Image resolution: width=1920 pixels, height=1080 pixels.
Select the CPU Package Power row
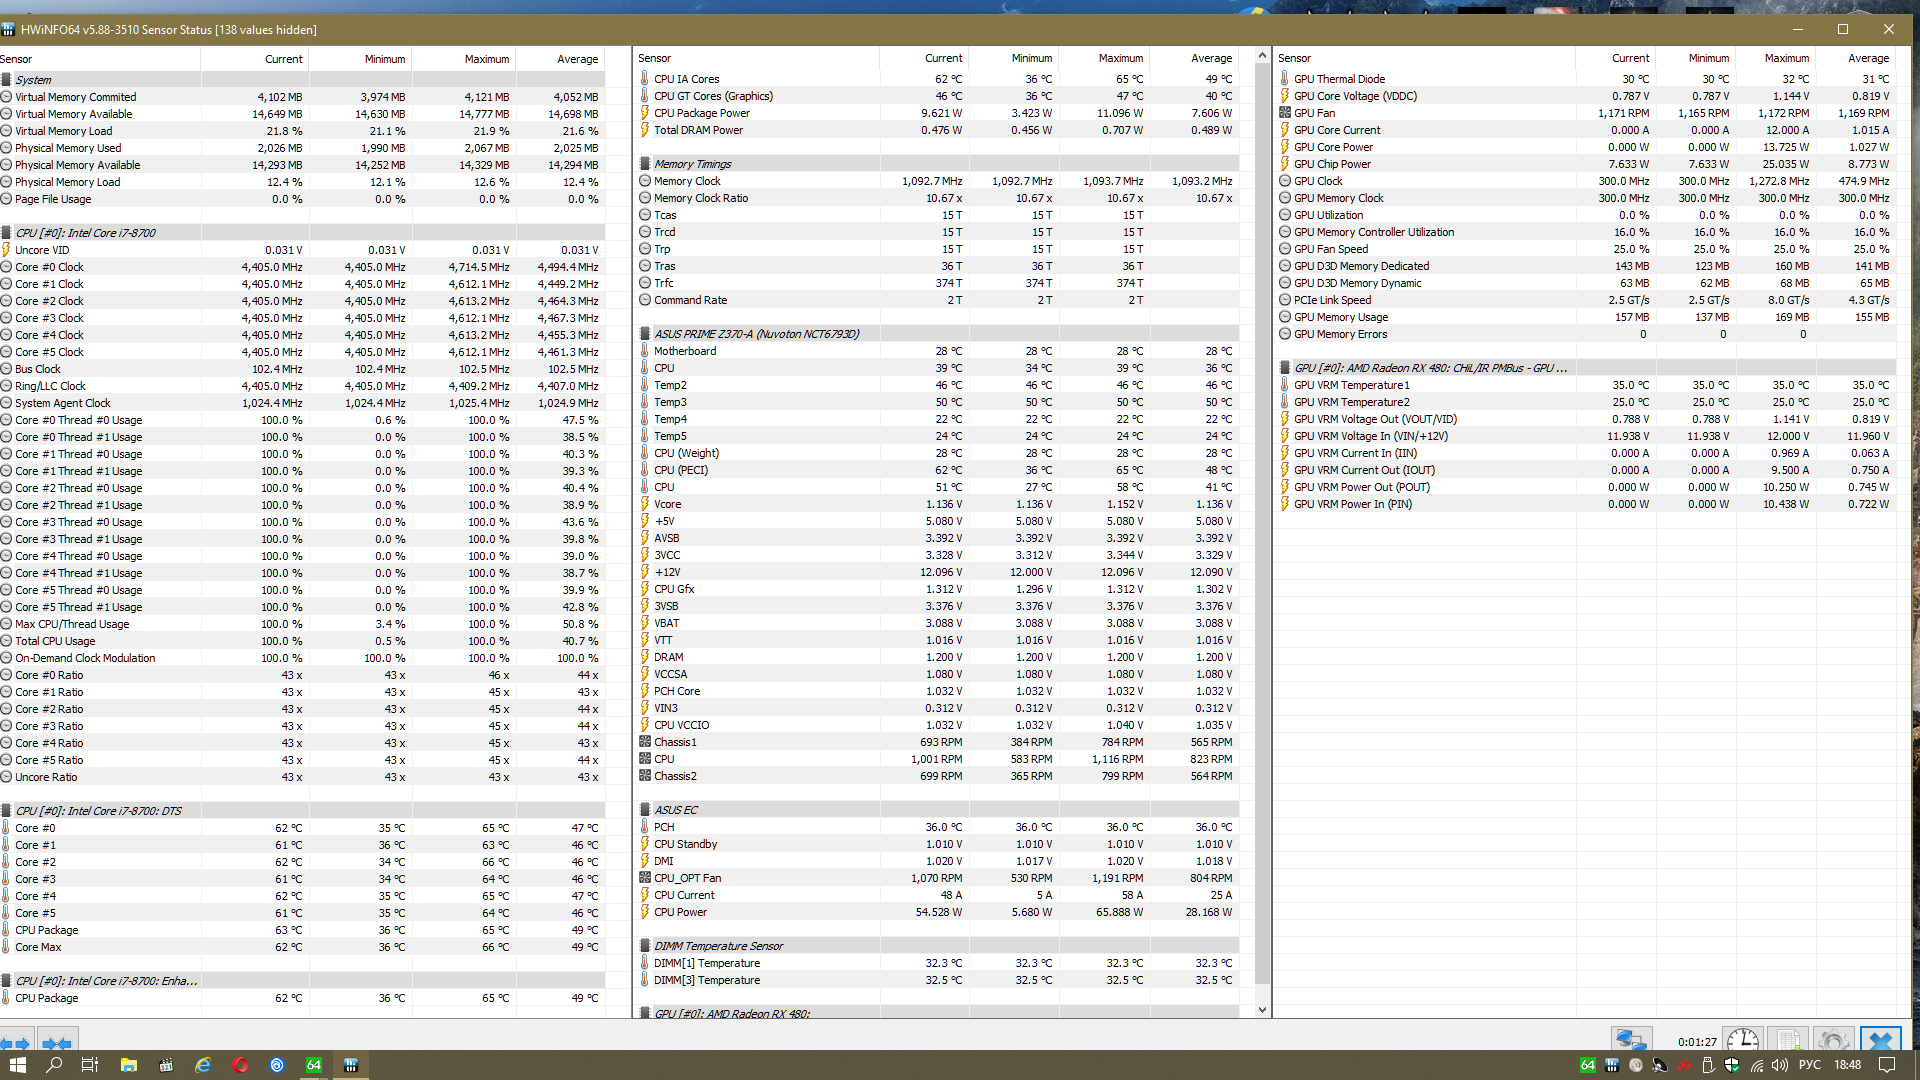(702, 113)
